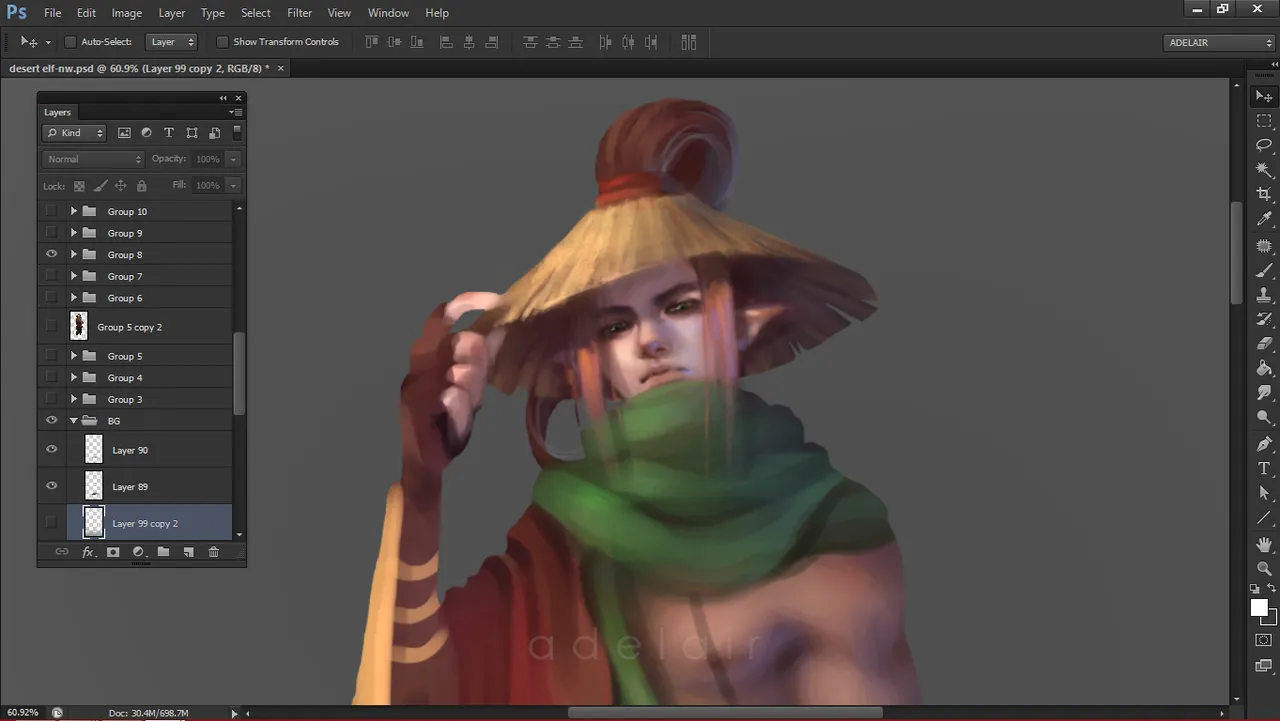Hide Layer 90 using its eye icon

coord(52,450)
